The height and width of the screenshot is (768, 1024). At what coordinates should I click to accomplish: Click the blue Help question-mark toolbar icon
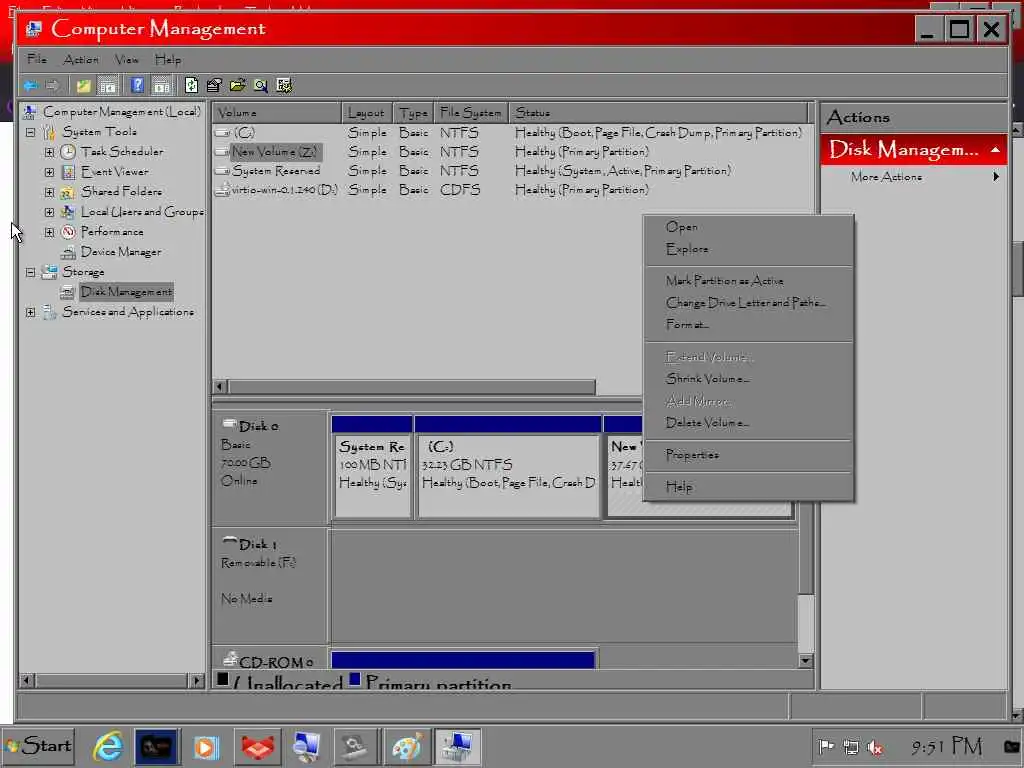click(137, 86)
